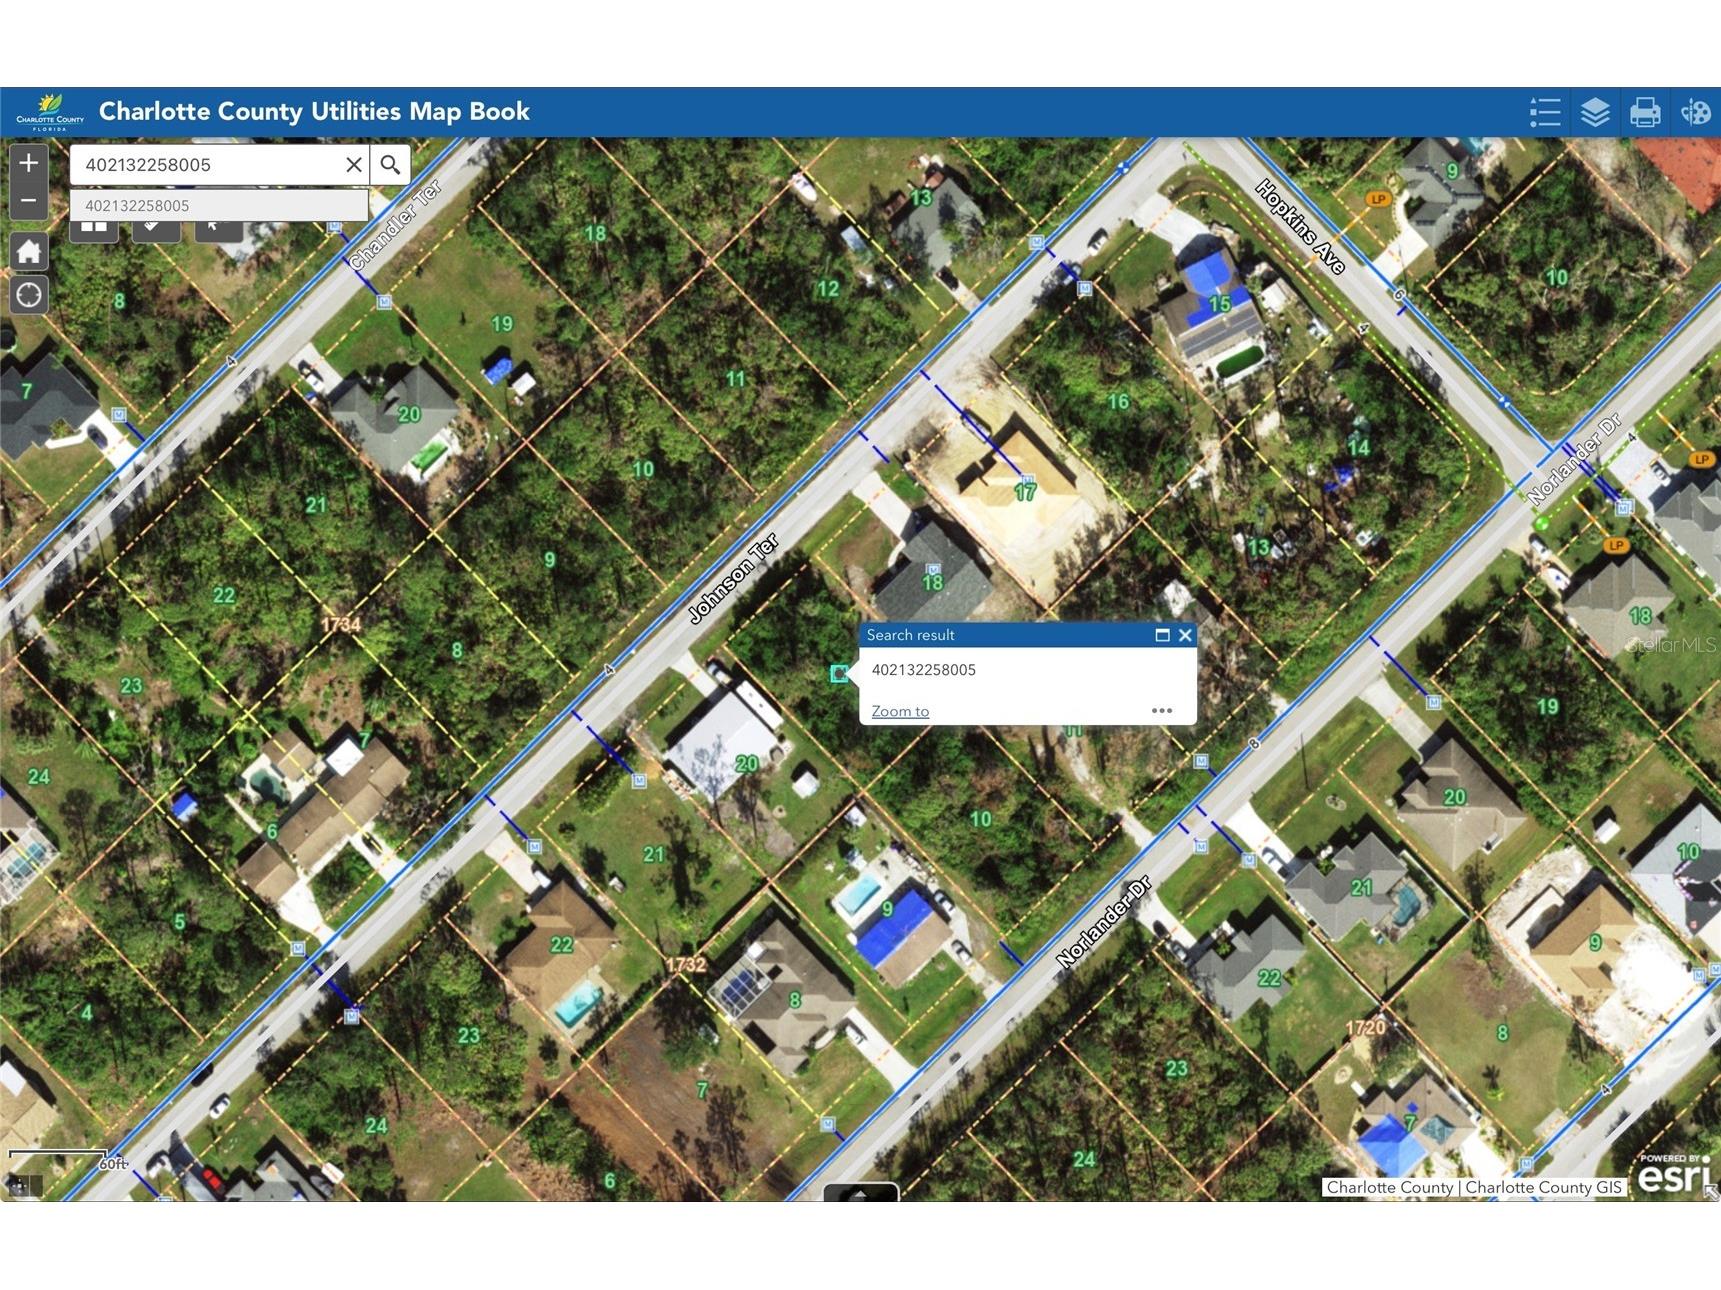Click the 'Charlotte County Utilities Map Book' title

click(x=314, y=111)
